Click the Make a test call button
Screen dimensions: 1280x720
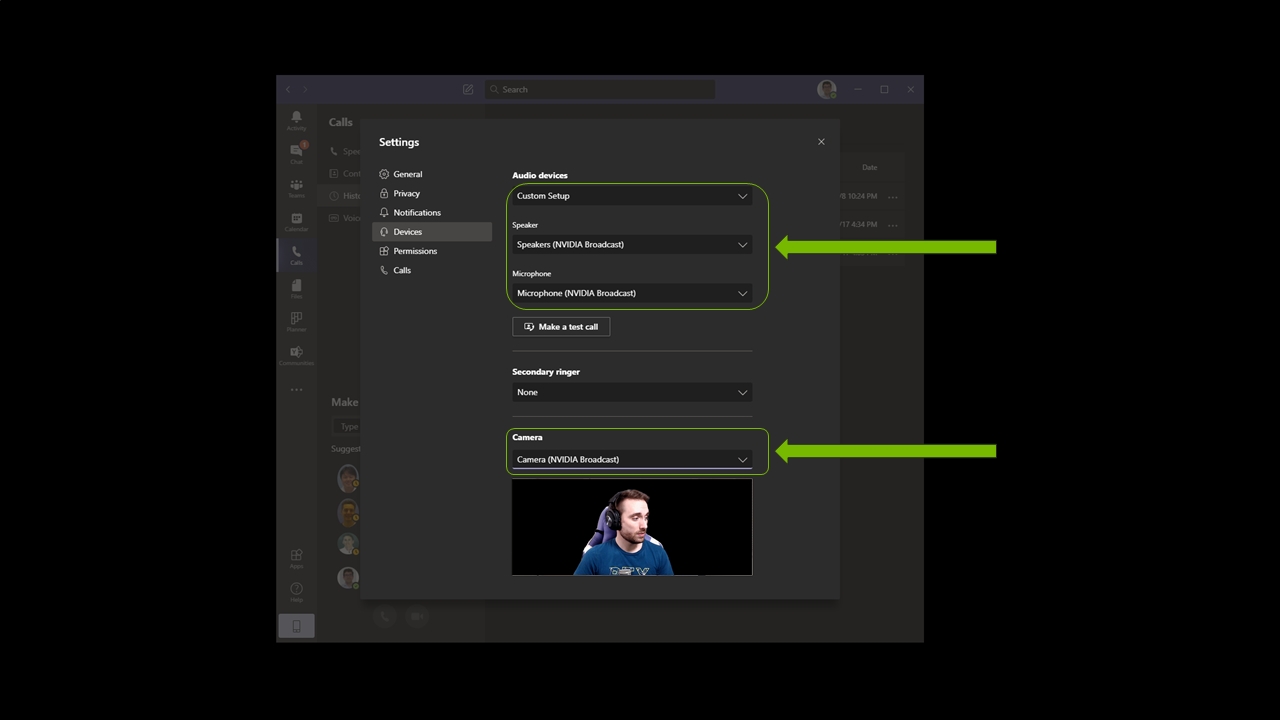click(x=561, y=327)
